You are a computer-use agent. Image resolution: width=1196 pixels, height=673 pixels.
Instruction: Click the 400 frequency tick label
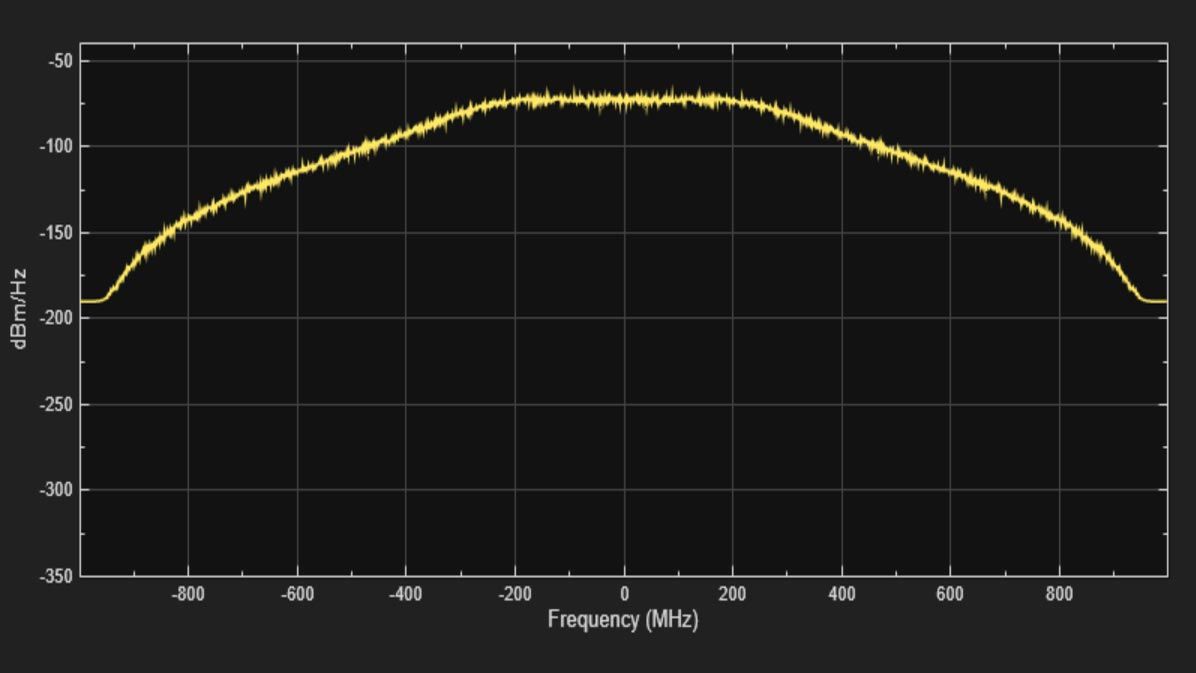tap(841, 594)
